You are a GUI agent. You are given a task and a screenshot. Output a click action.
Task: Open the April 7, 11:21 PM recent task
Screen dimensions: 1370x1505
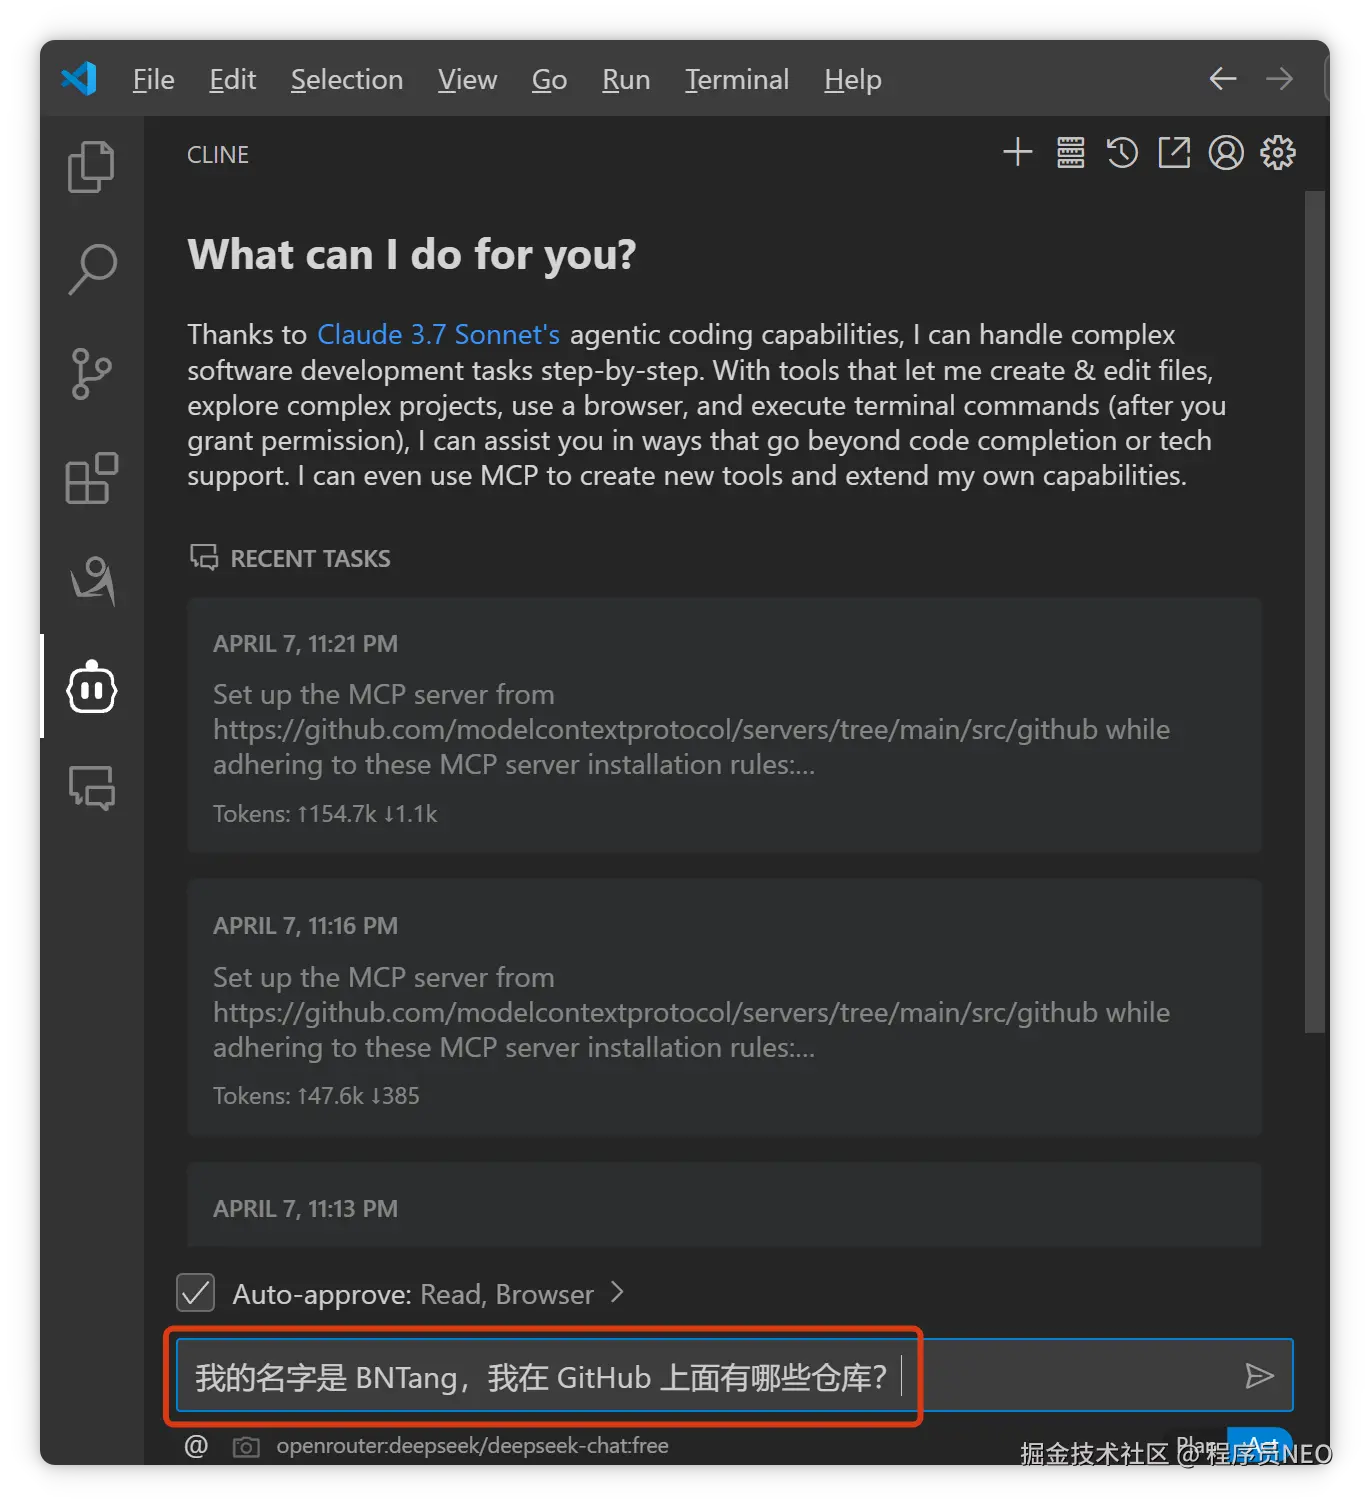click(x=725, y=725)
